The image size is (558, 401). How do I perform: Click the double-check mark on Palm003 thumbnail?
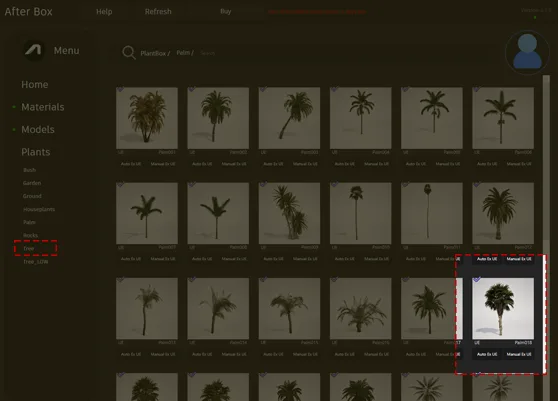pos(263,89)
